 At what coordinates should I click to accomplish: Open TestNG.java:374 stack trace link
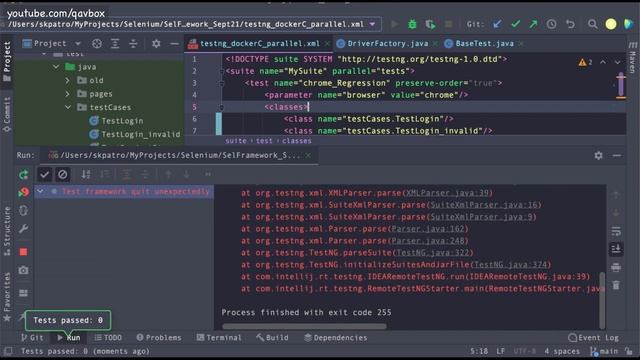(x=511, y=264)
